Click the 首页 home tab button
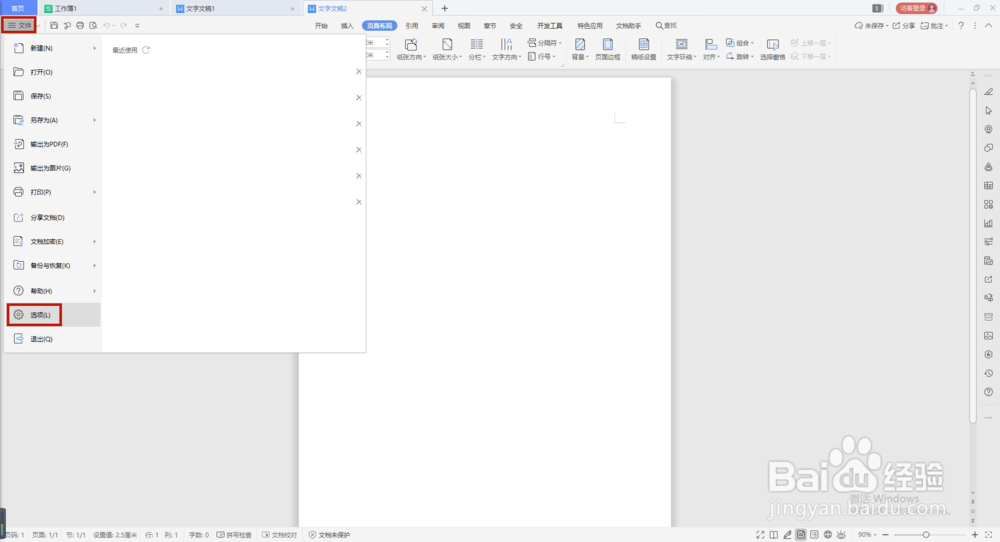1000x542 pixels. [18, 8]
